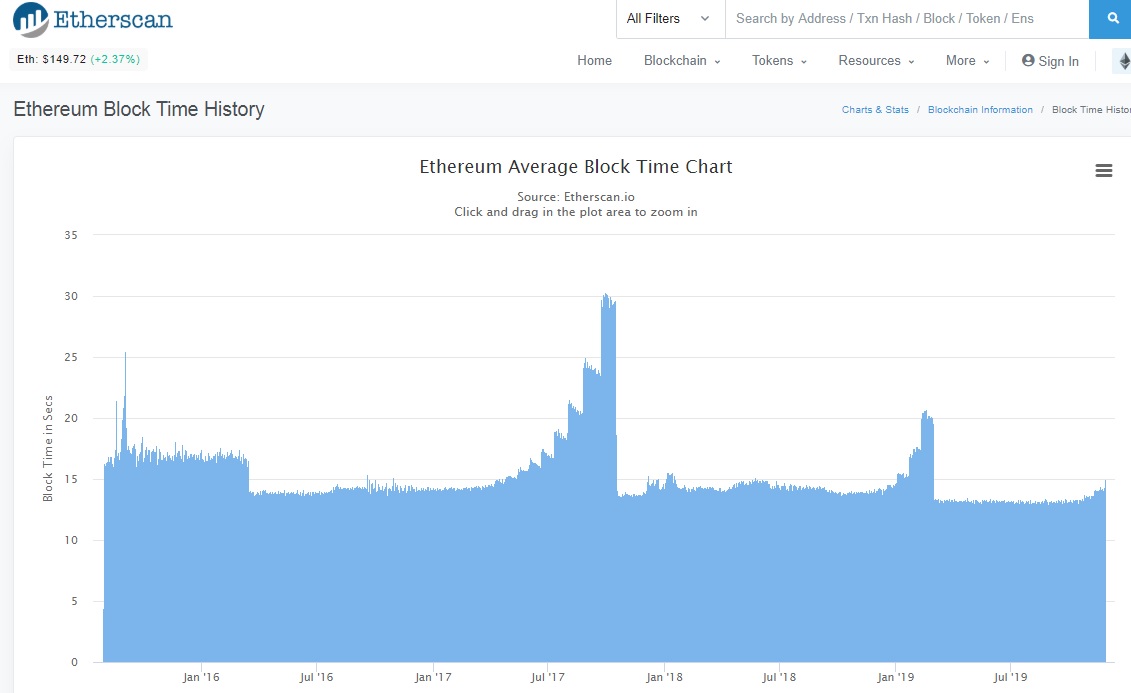Viewport: 1131px width, 693px height.
Task: Open the Blockchain Information breadcrumb
Action: point(980,110)
